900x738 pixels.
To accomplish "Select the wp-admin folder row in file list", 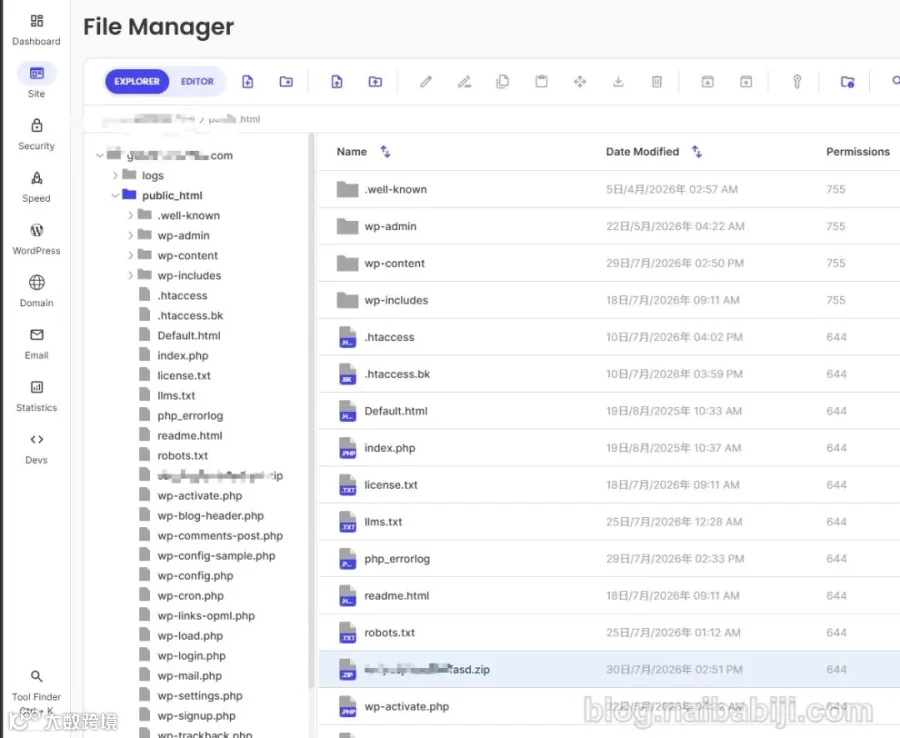I will pyautogui.click(x=609, y=226).
